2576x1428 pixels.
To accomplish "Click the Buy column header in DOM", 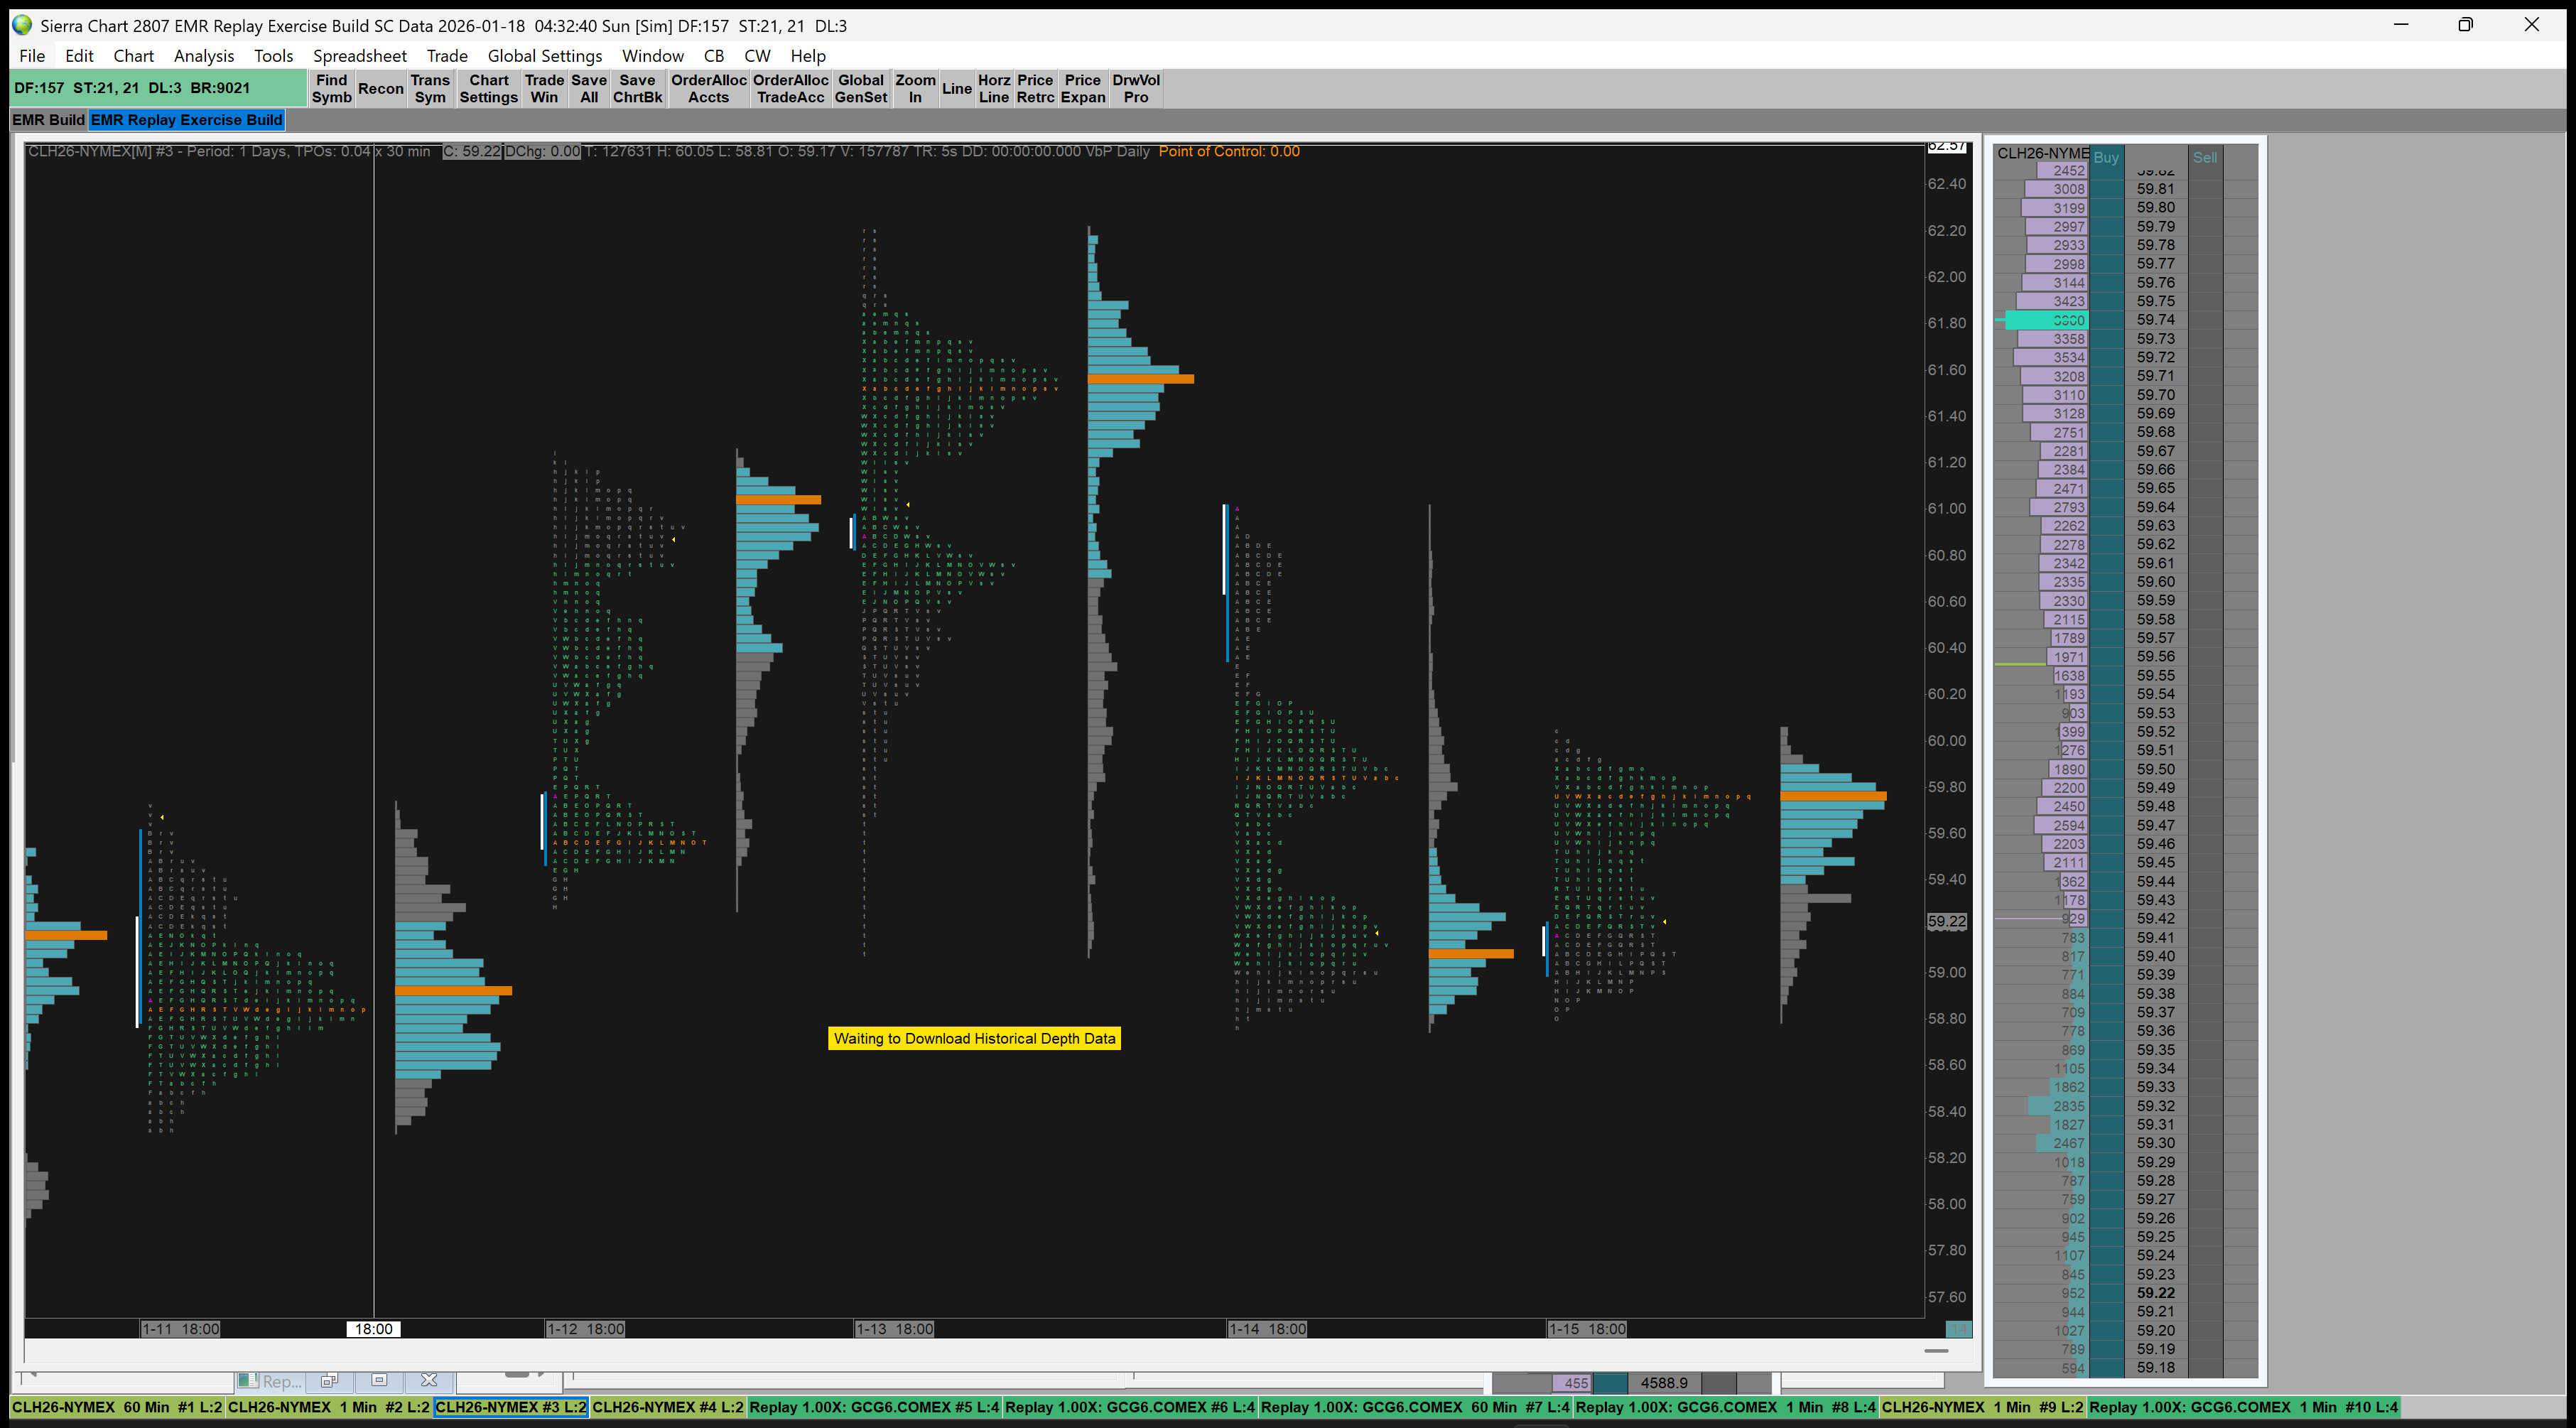I will (x=2106, y=157).
